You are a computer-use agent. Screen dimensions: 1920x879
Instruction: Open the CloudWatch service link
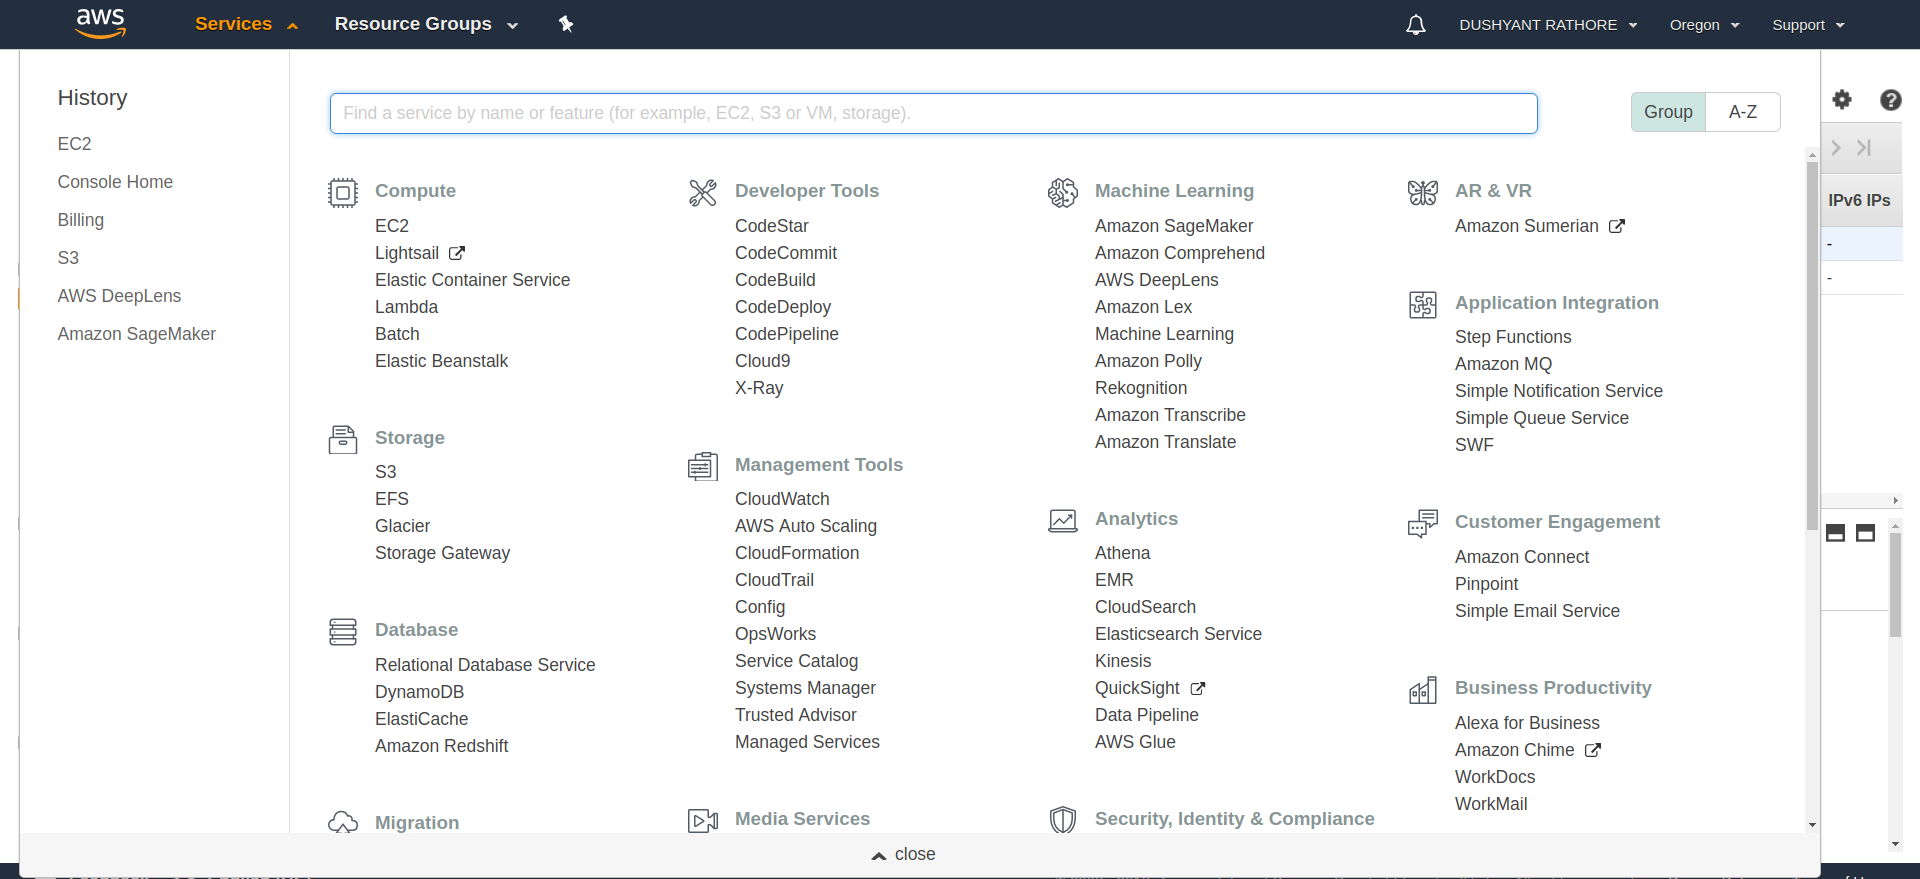point(782,499)
